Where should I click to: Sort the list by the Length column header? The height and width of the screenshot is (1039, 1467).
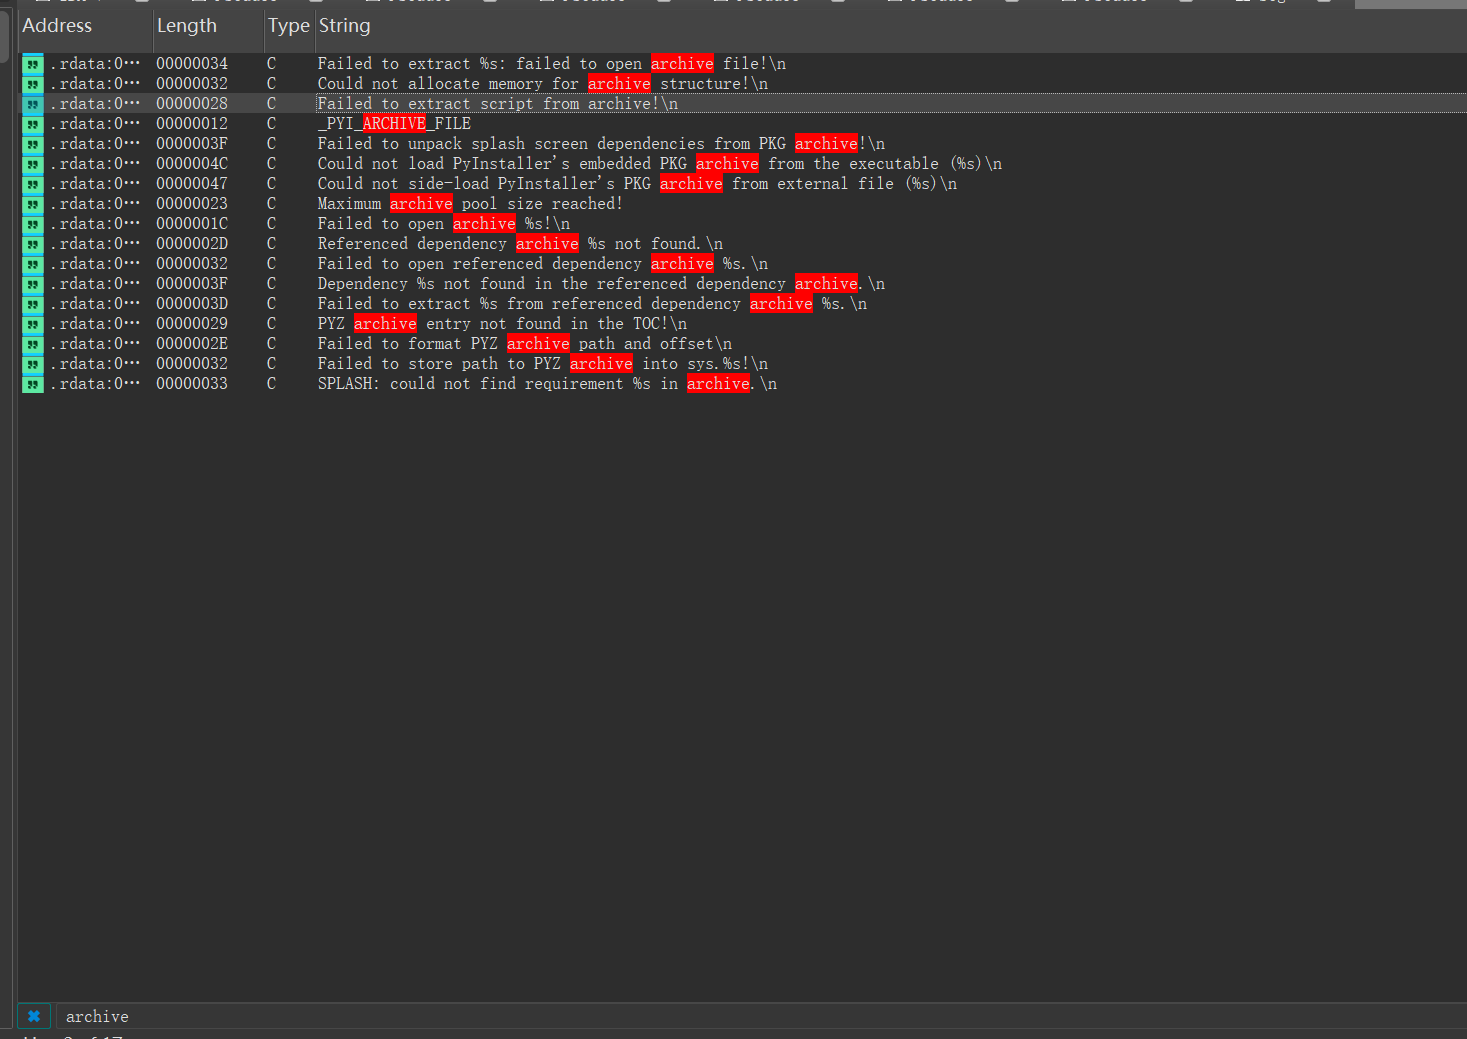(186, 26)
